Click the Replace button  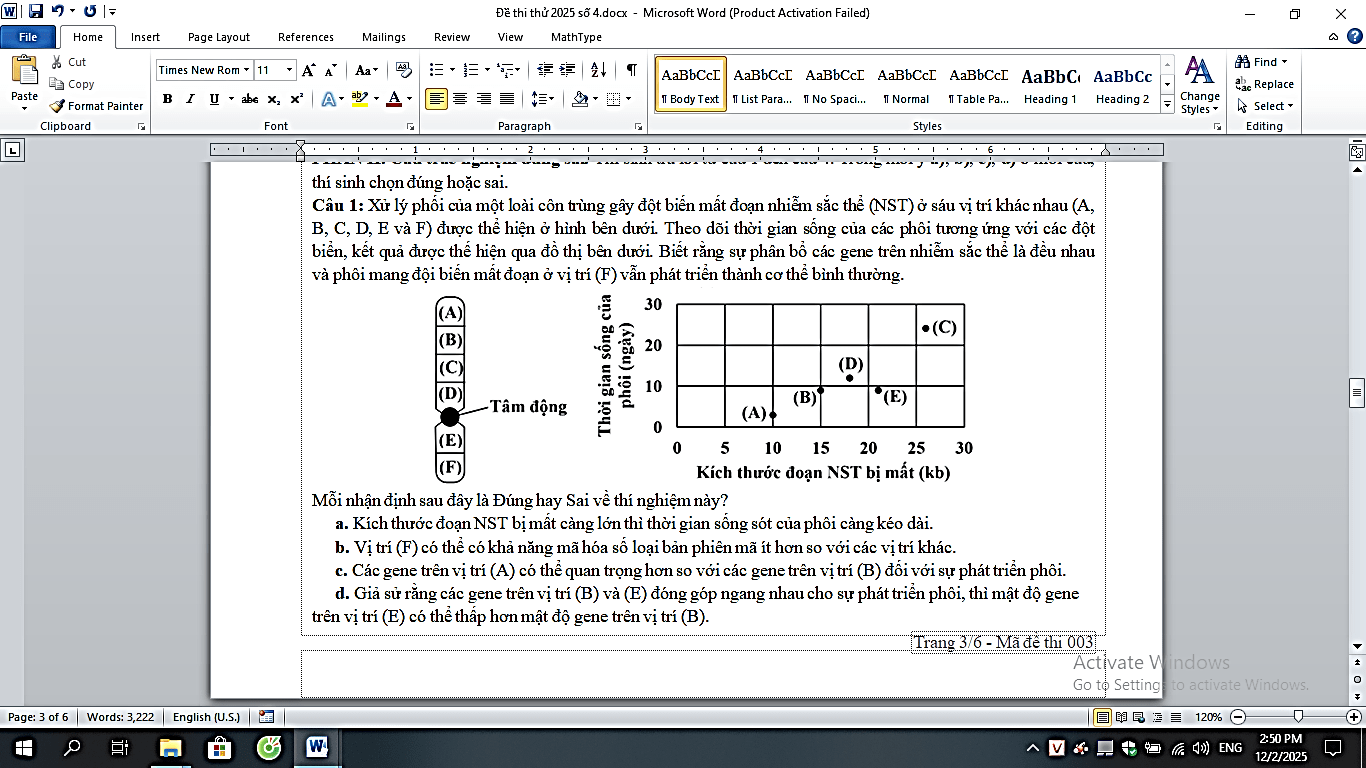click(x=1265, y=84)
